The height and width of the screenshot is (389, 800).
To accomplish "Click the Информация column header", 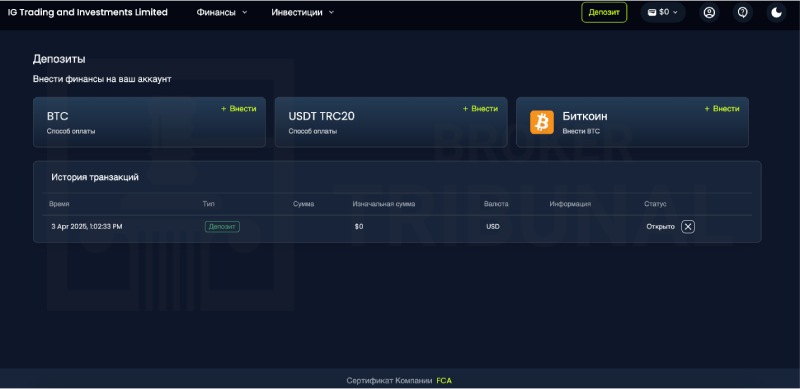I will [570, 204].
